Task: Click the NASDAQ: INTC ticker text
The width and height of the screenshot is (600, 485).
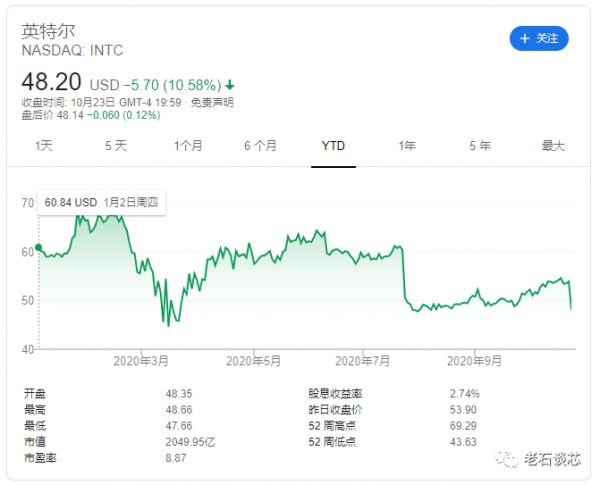Action: click(72, 50)
